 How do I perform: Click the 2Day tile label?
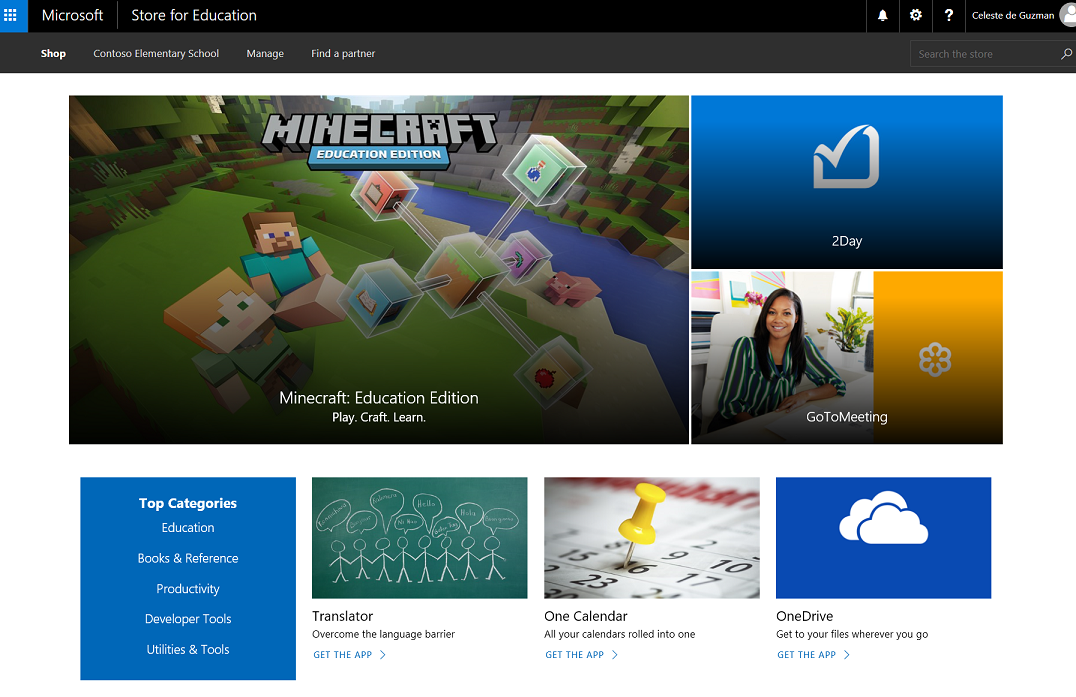pos(846,241)
